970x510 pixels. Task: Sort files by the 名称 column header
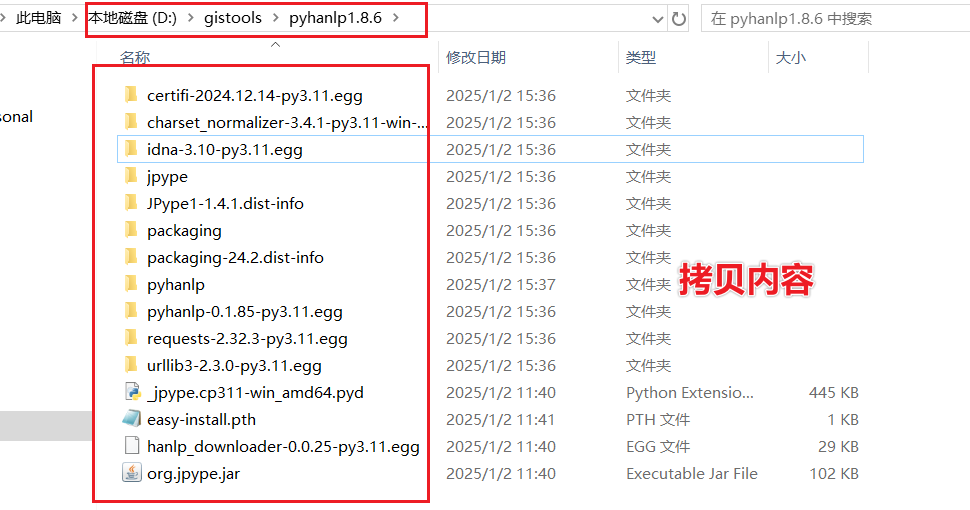click(x=135, y=58)
